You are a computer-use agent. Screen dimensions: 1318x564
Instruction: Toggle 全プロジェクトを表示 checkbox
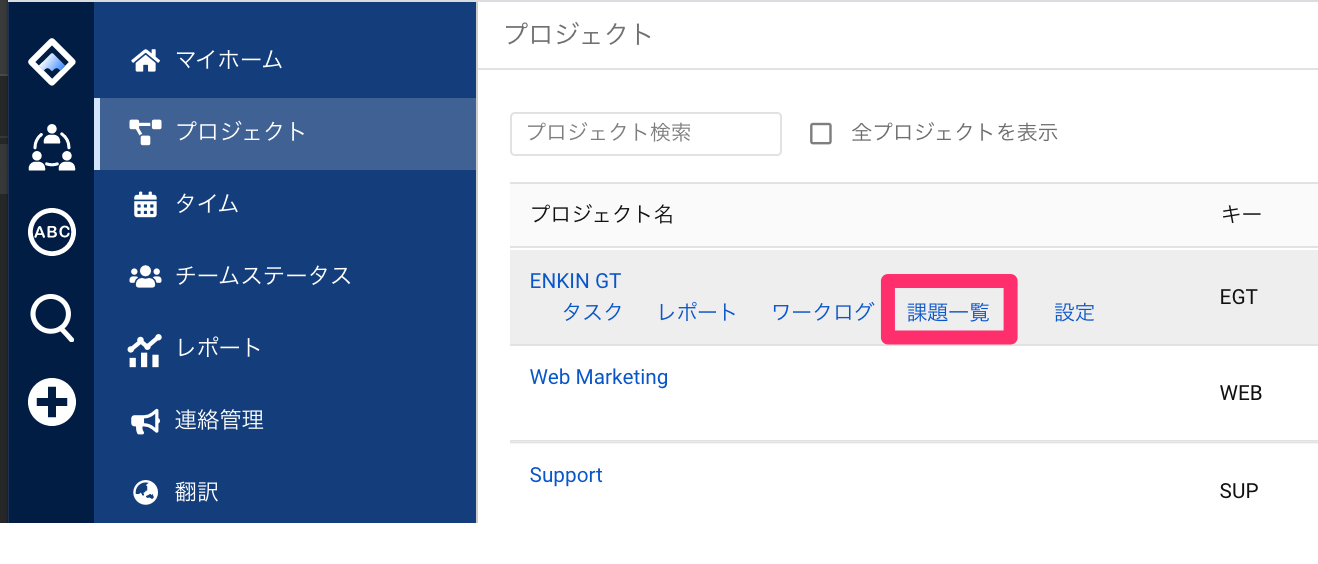821,133
